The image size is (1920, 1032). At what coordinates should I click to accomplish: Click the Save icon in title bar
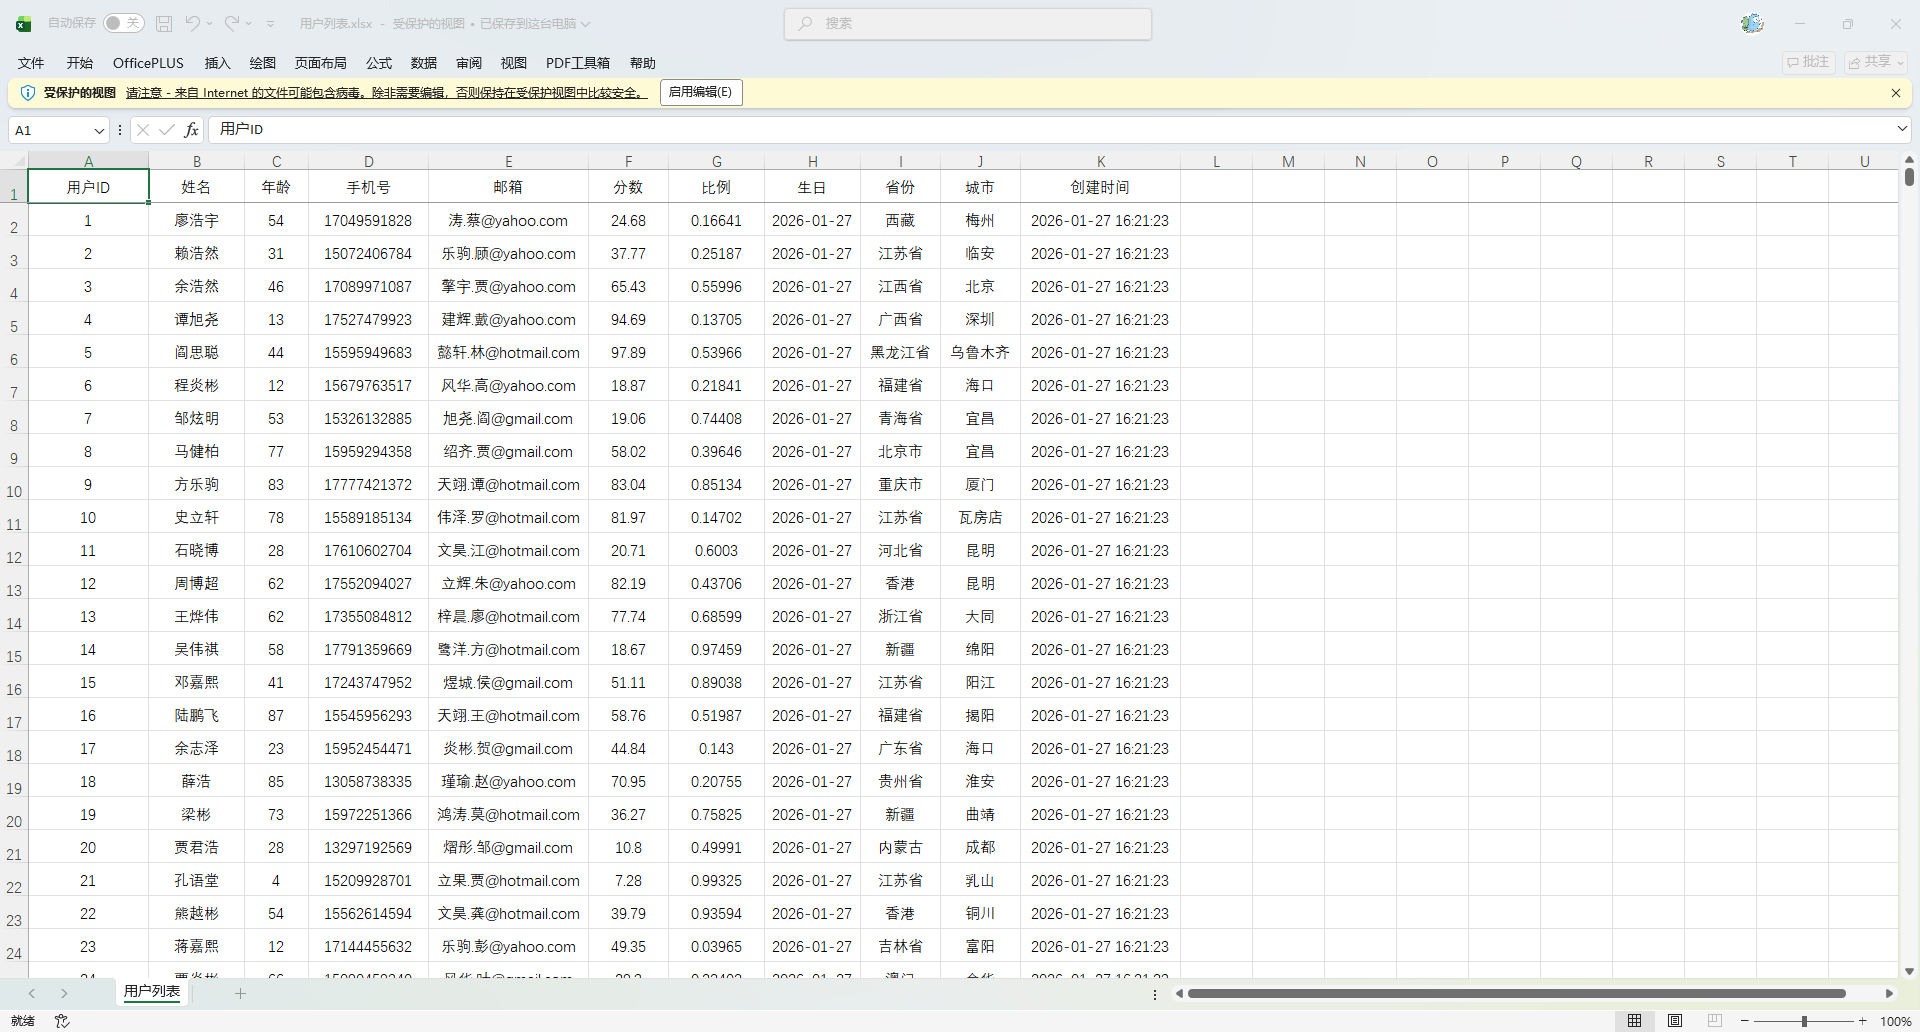[x=165, y=23]
